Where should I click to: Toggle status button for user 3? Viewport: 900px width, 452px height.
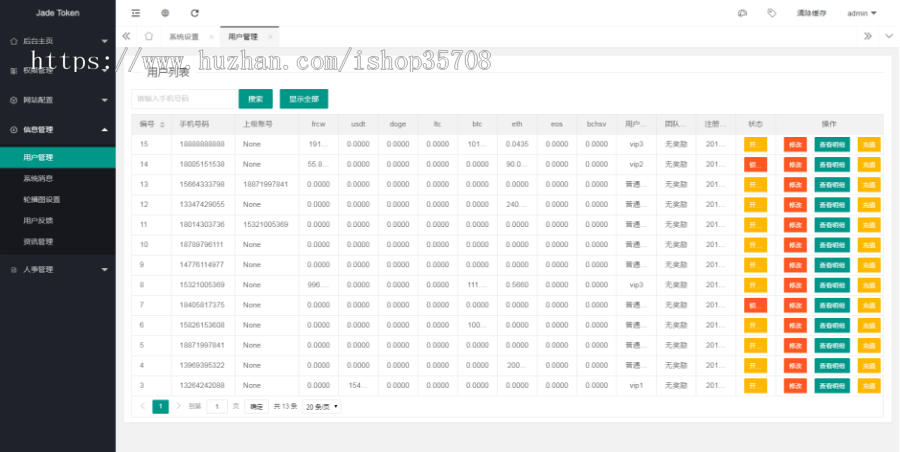[x=755, y=385]
